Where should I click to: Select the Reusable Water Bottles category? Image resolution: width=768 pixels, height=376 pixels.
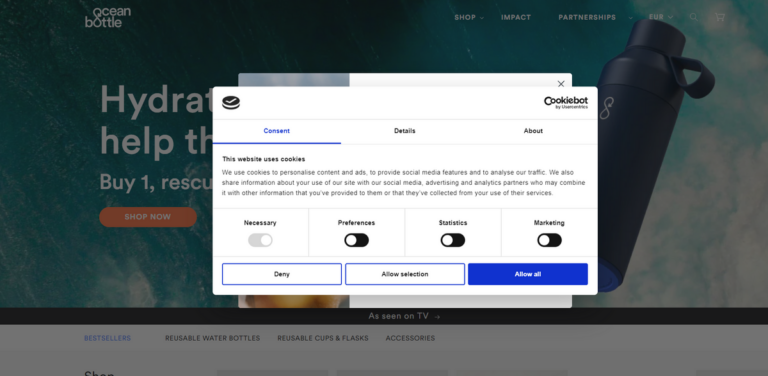click(x=213, y=338)
